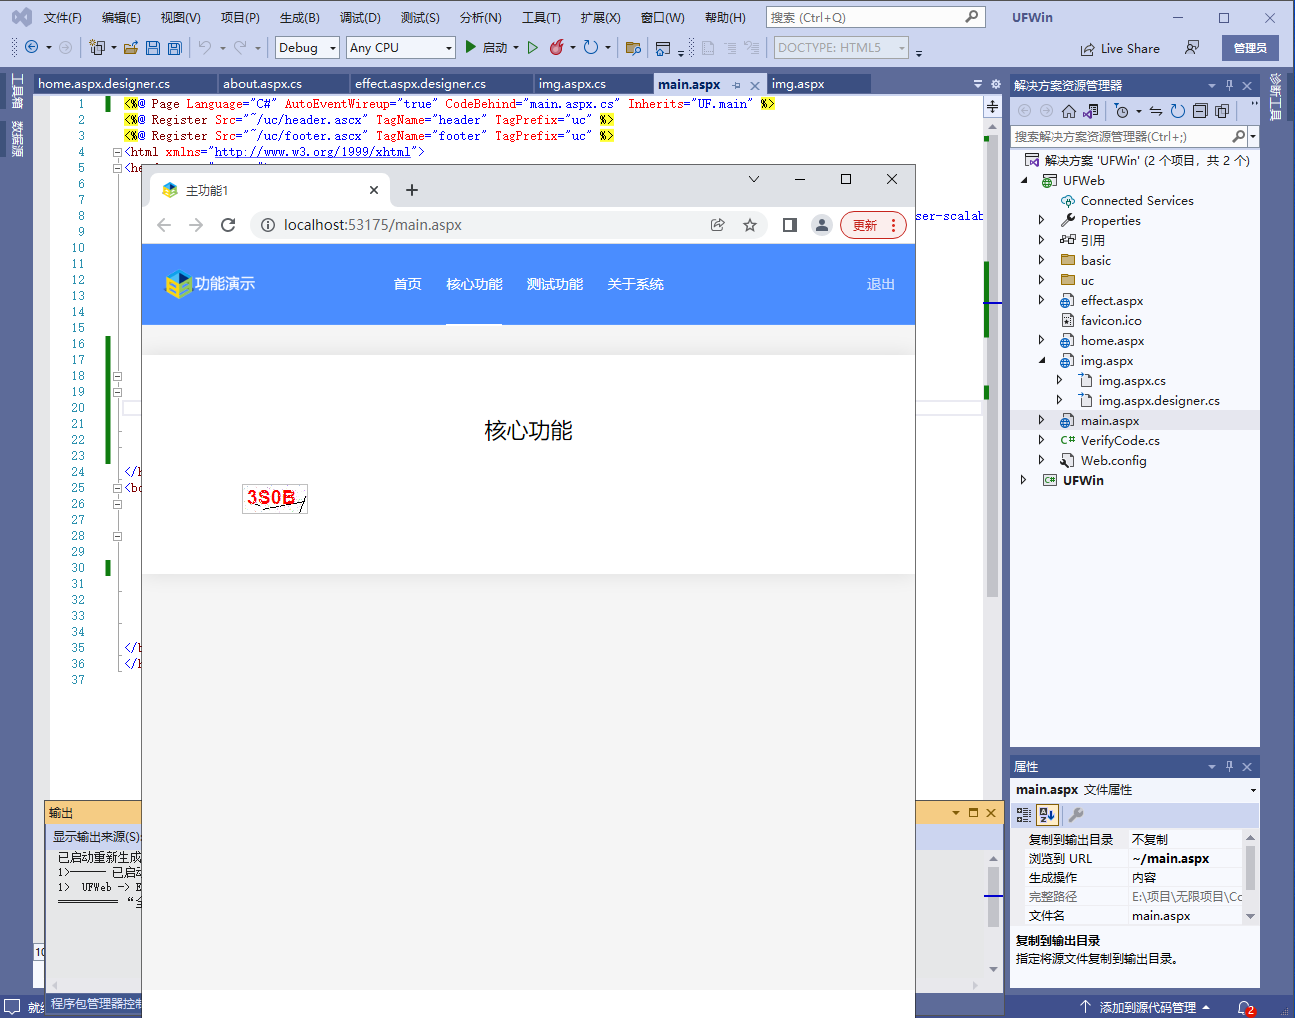The image size is (1295, 1018).
Task: Click the Home icon in Solution Explorer toolbar
Action: (x=1069, y=111)
